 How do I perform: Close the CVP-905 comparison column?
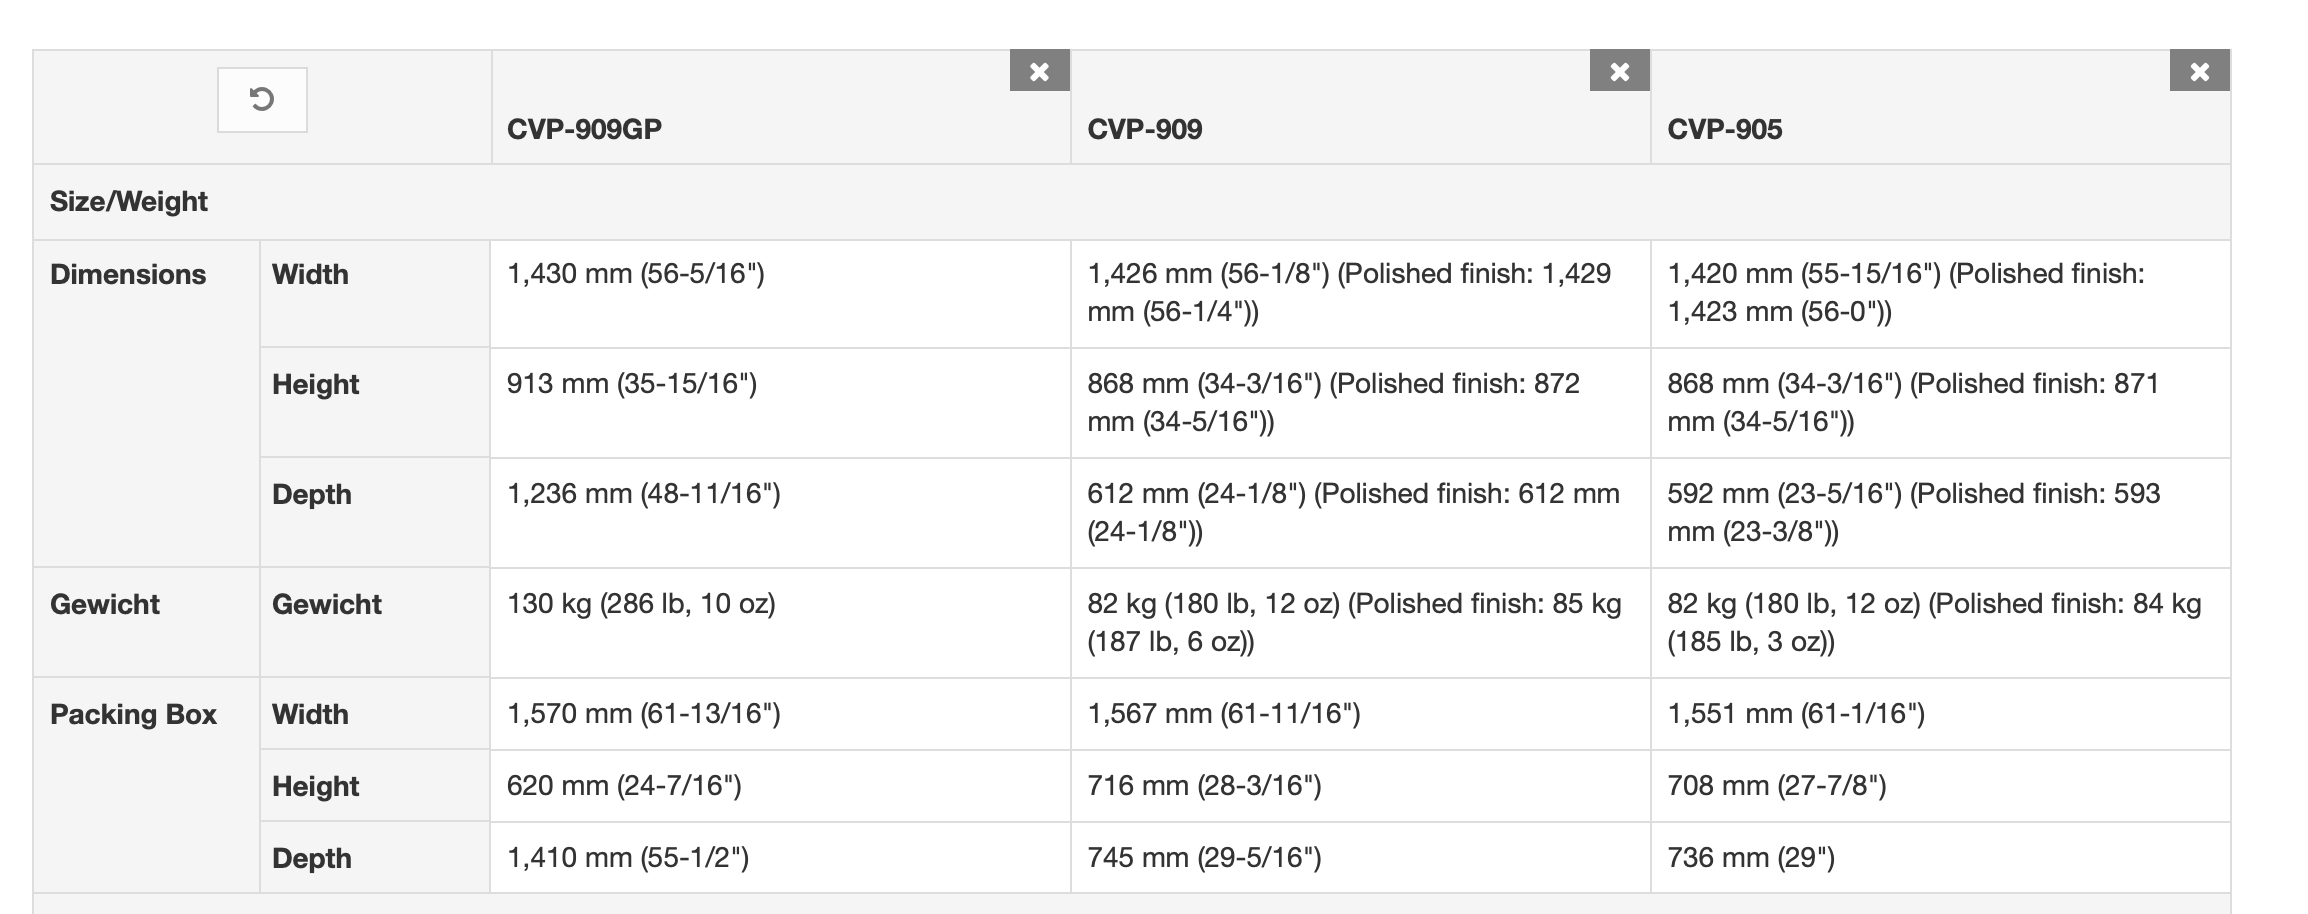click(x=2200, y=71)
